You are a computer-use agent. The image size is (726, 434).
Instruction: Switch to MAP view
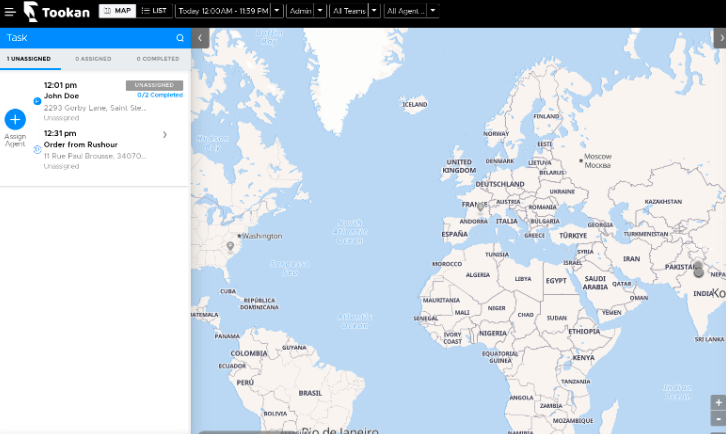tap(117, 11)
